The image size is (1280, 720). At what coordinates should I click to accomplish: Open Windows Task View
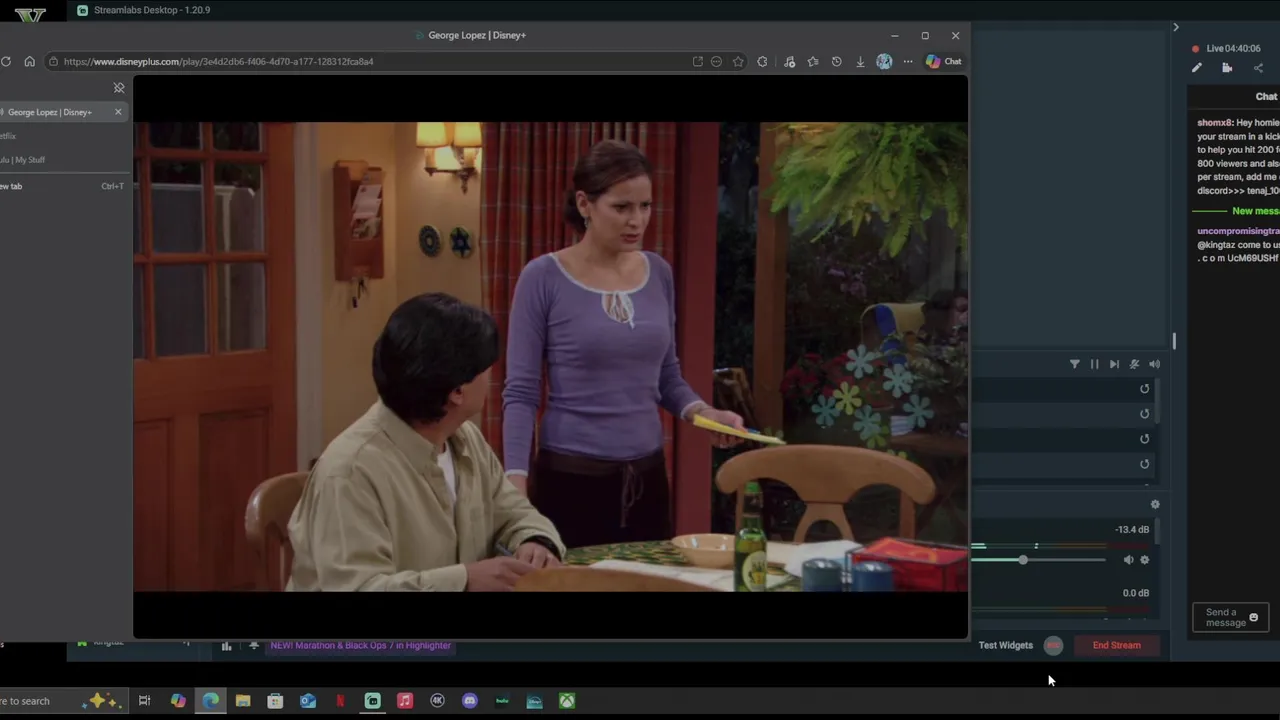click(x=144, y=701)
